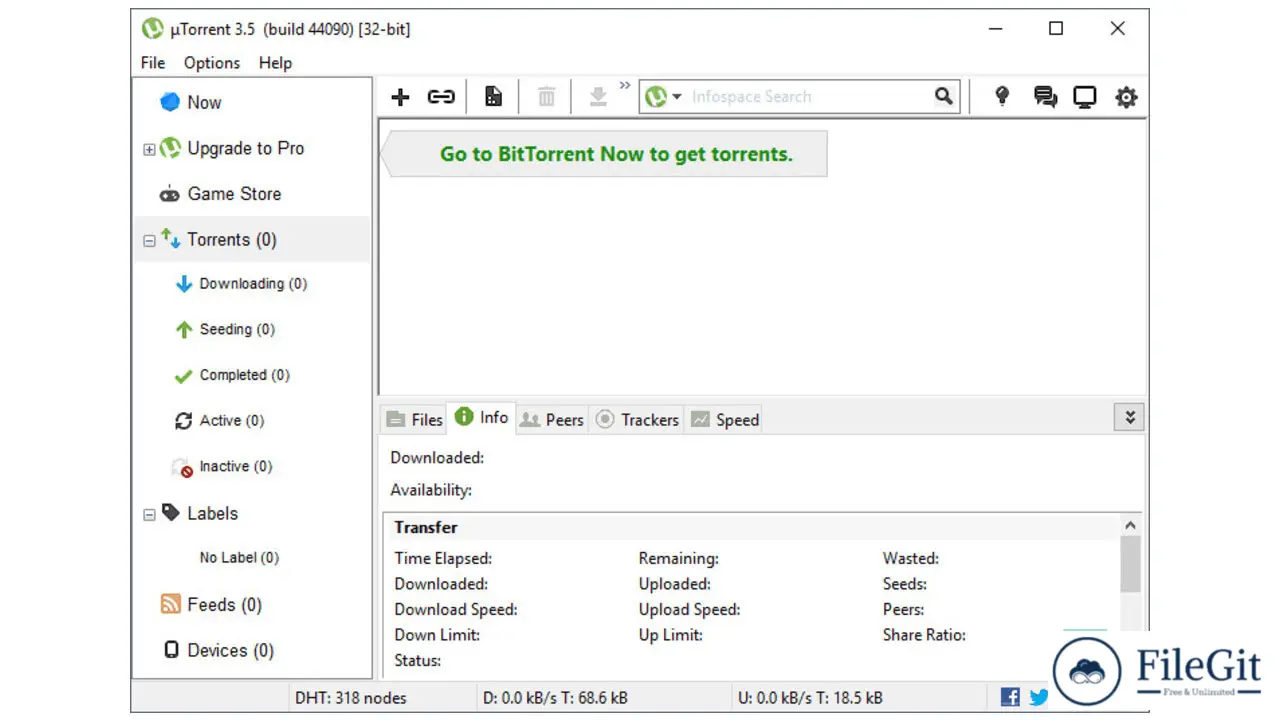
Task: Click the upload speed status U: 0.0 kB/s
Action: point(809,698)
